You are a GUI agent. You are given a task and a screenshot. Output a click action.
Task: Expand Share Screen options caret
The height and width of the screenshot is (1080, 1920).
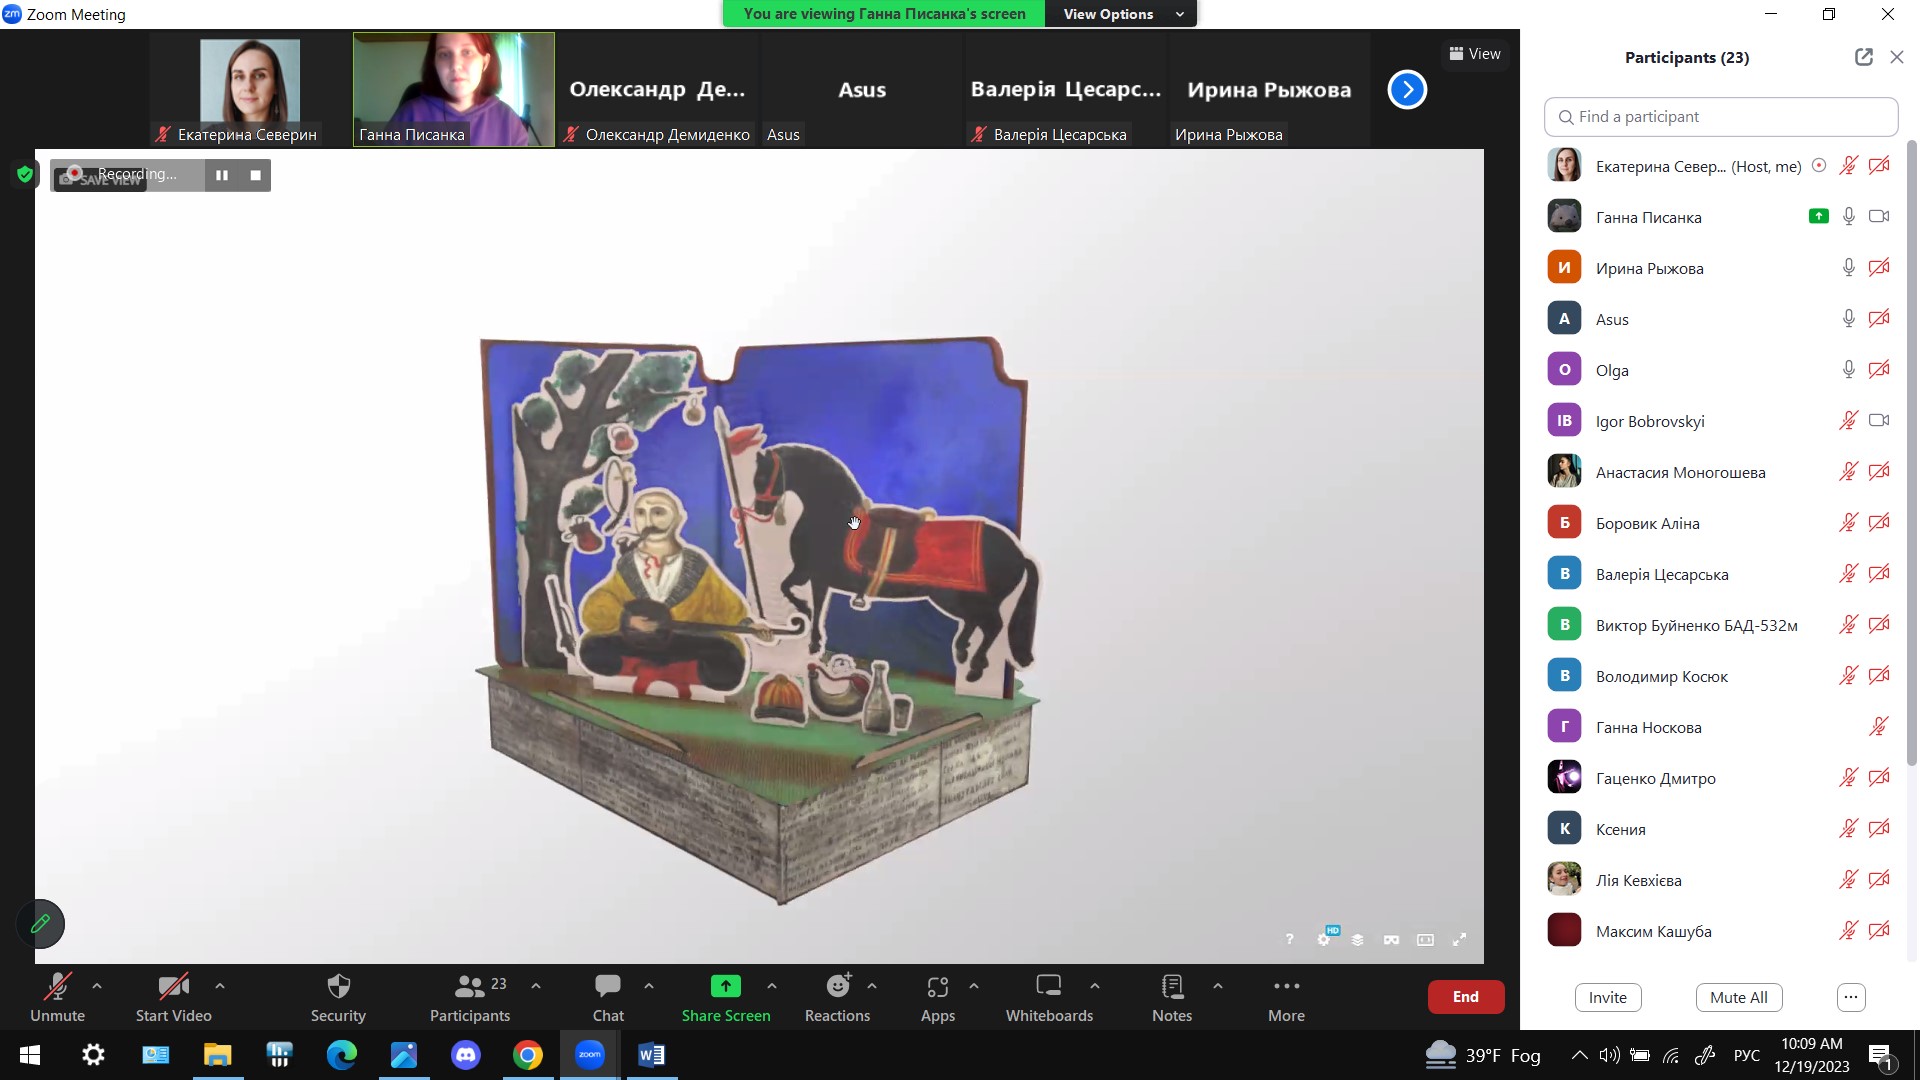772,986
